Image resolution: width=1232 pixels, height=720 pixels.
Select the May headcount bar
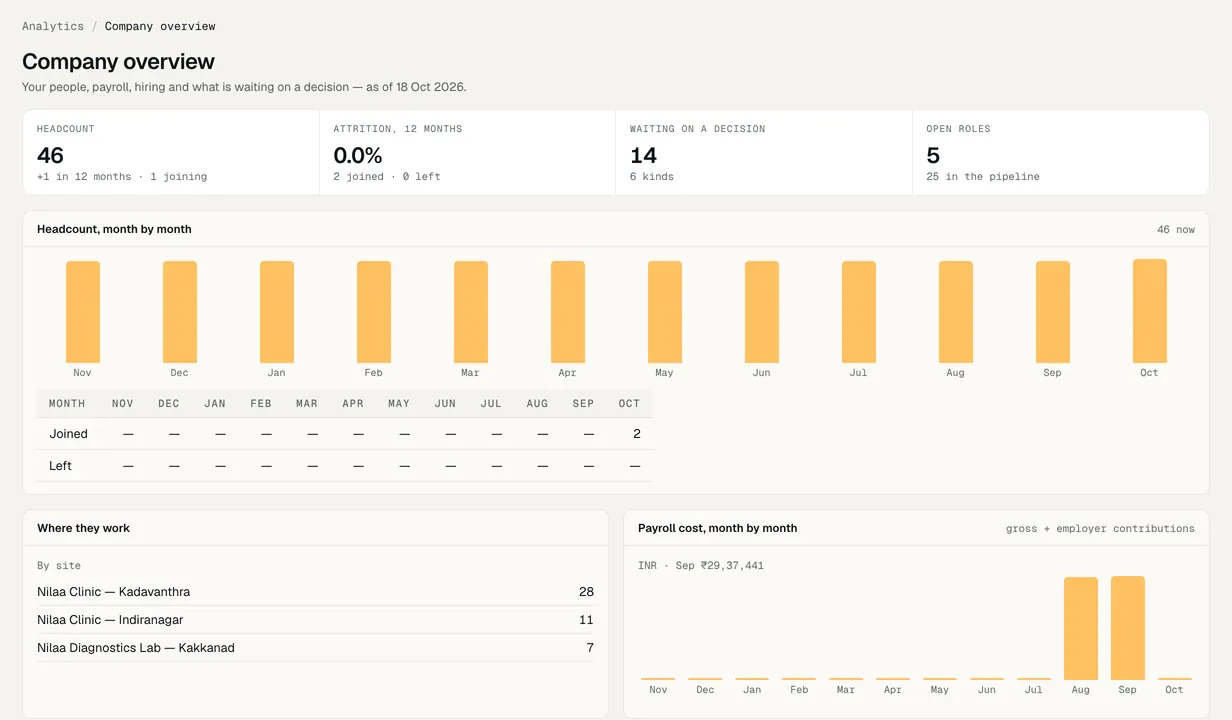tap(665, 312)
